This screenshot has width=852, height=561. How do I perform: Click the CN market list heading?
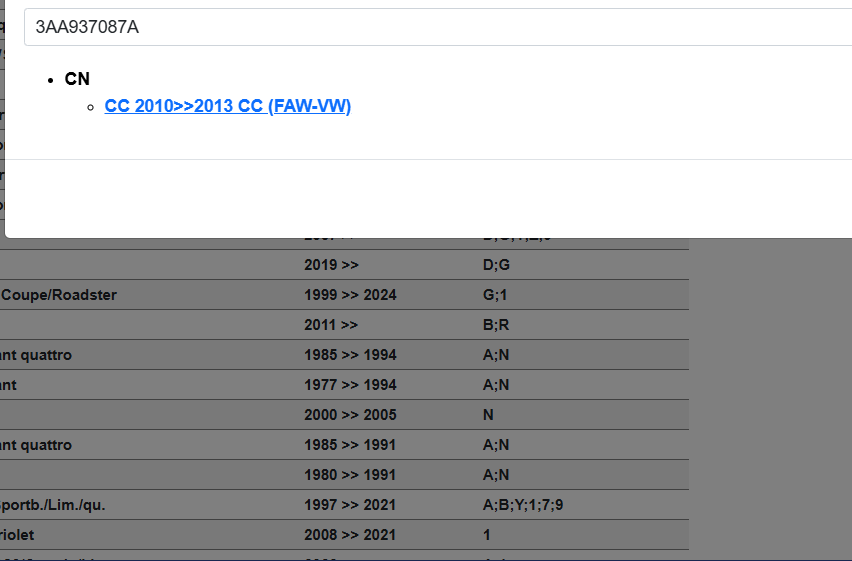(x=77, y=79)
